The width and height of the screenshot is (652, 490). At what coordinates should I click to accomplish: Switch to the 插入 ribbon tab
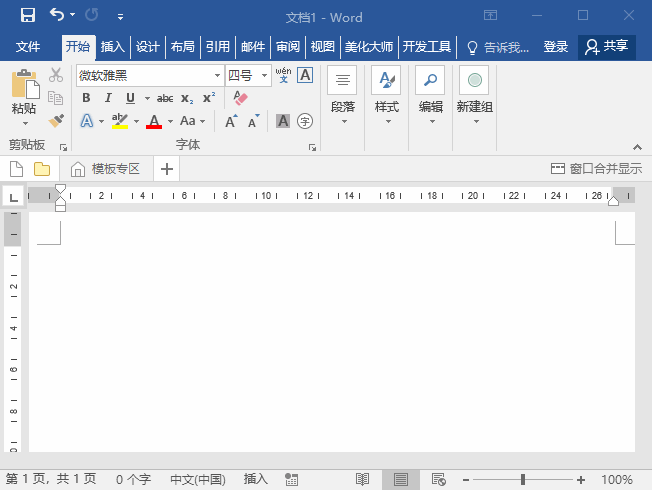[x=113, y=47]
